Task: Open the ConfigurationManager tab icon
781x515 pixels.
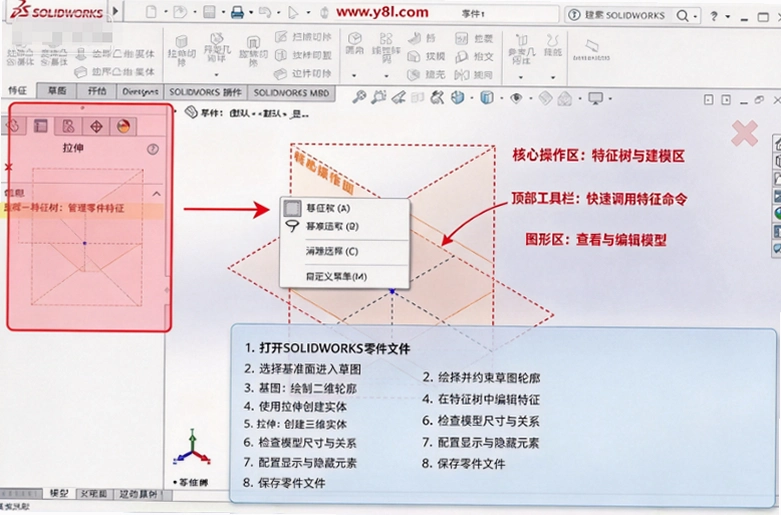Action: coord(68,126)
